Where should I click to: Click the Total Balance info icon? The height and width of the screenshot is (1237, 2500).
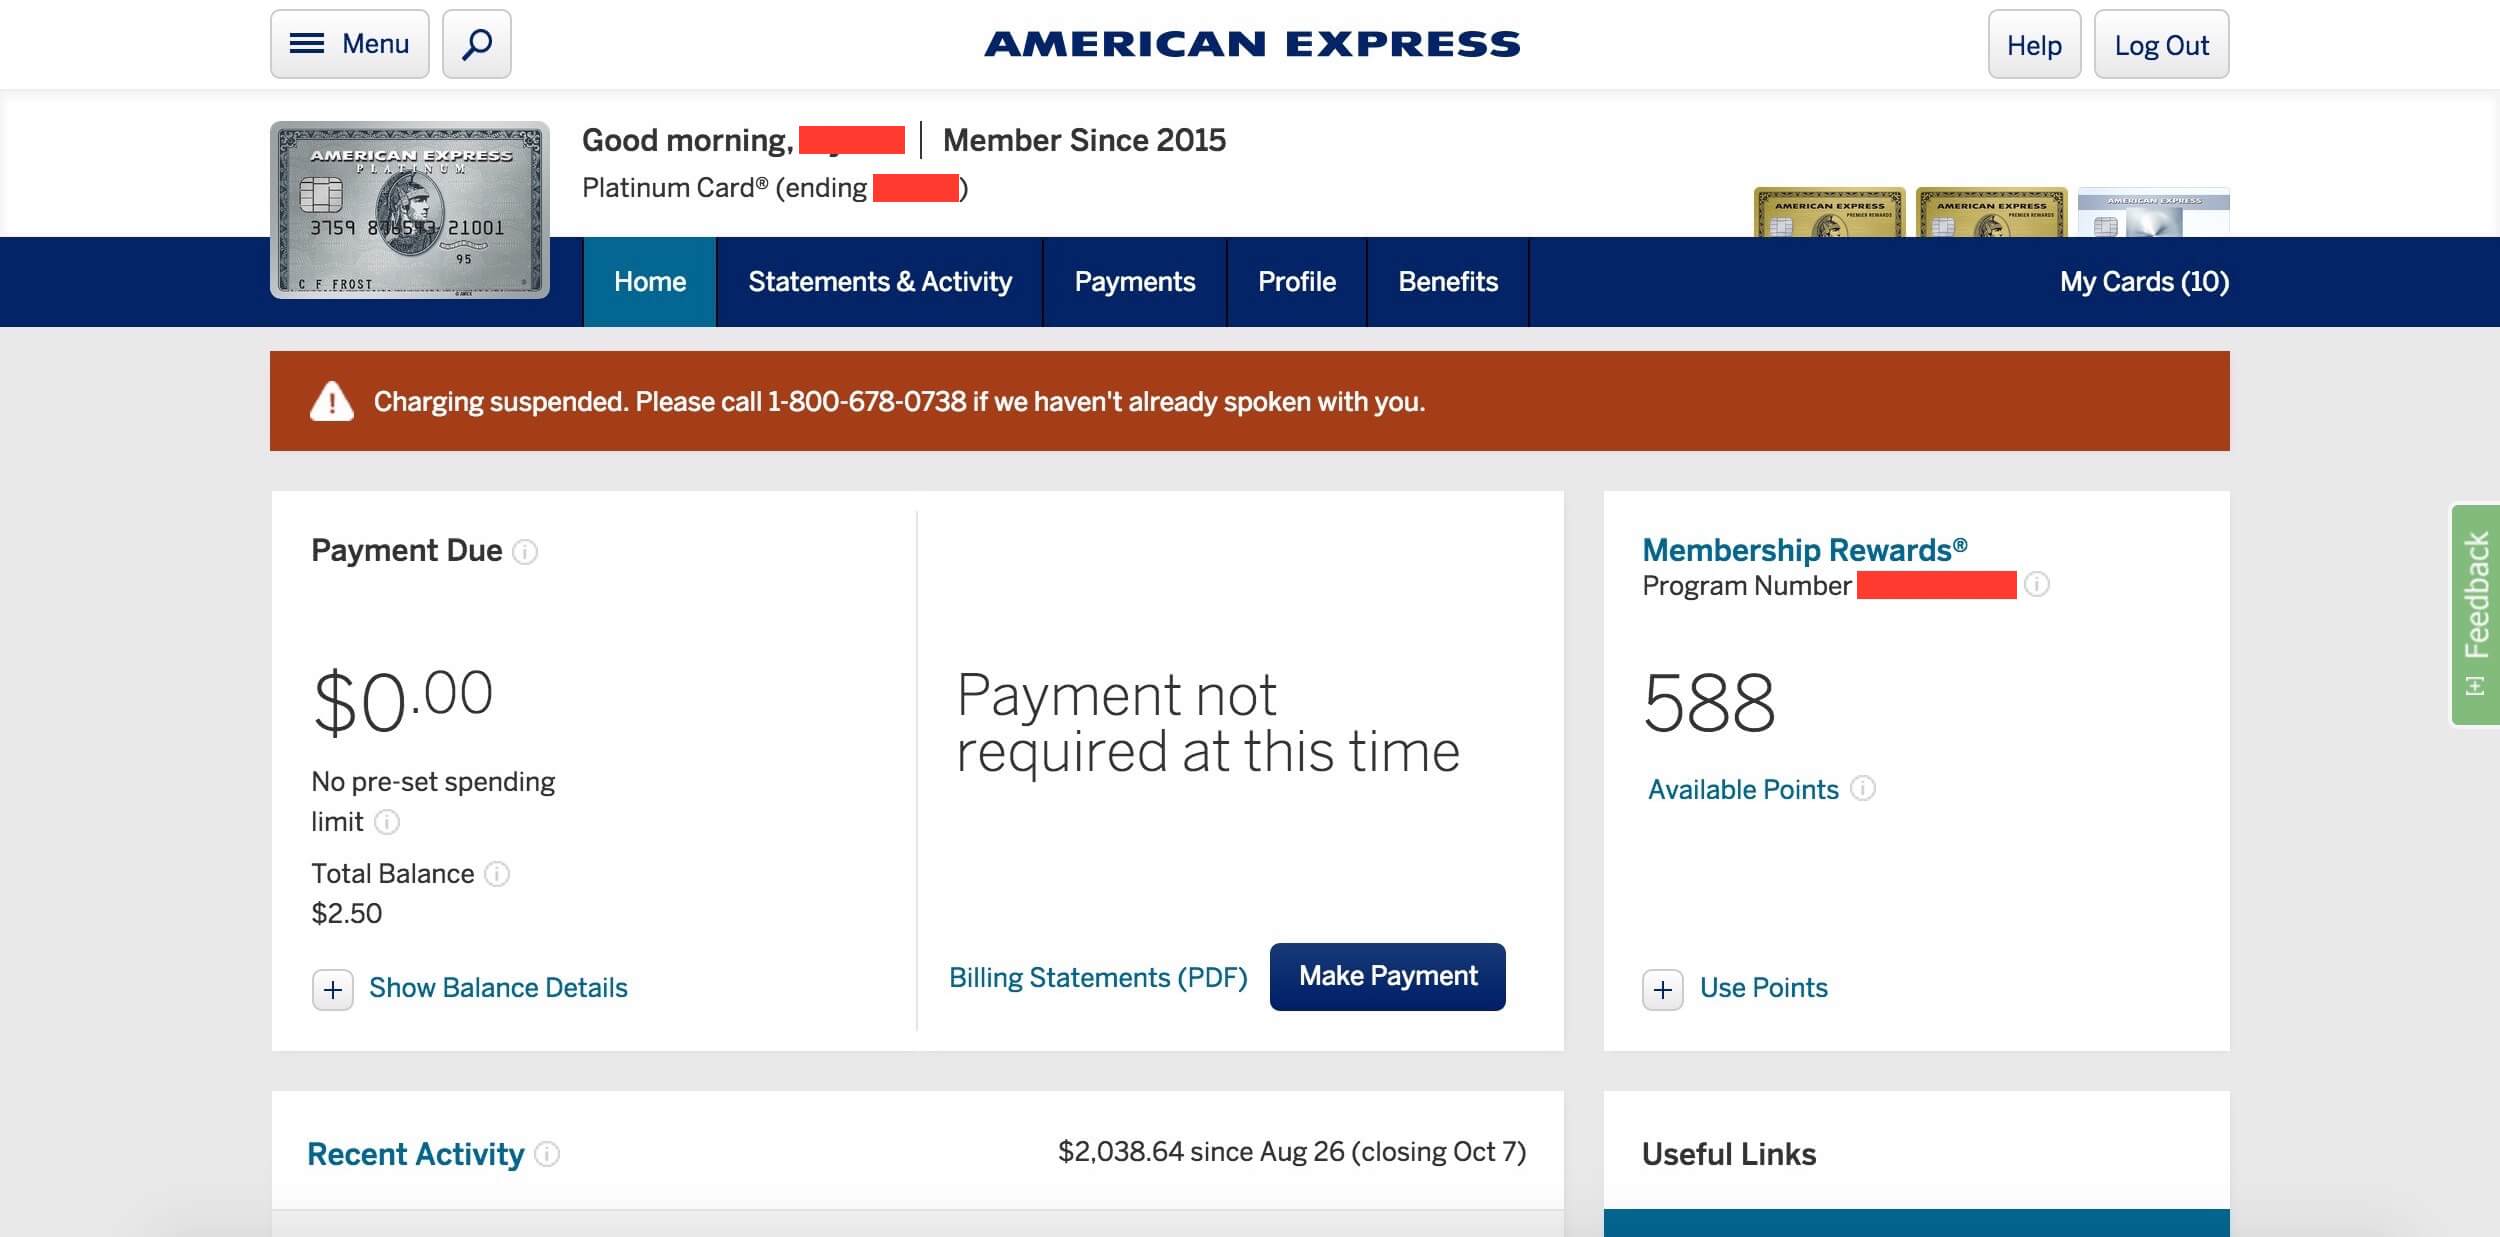click(497, 874)
